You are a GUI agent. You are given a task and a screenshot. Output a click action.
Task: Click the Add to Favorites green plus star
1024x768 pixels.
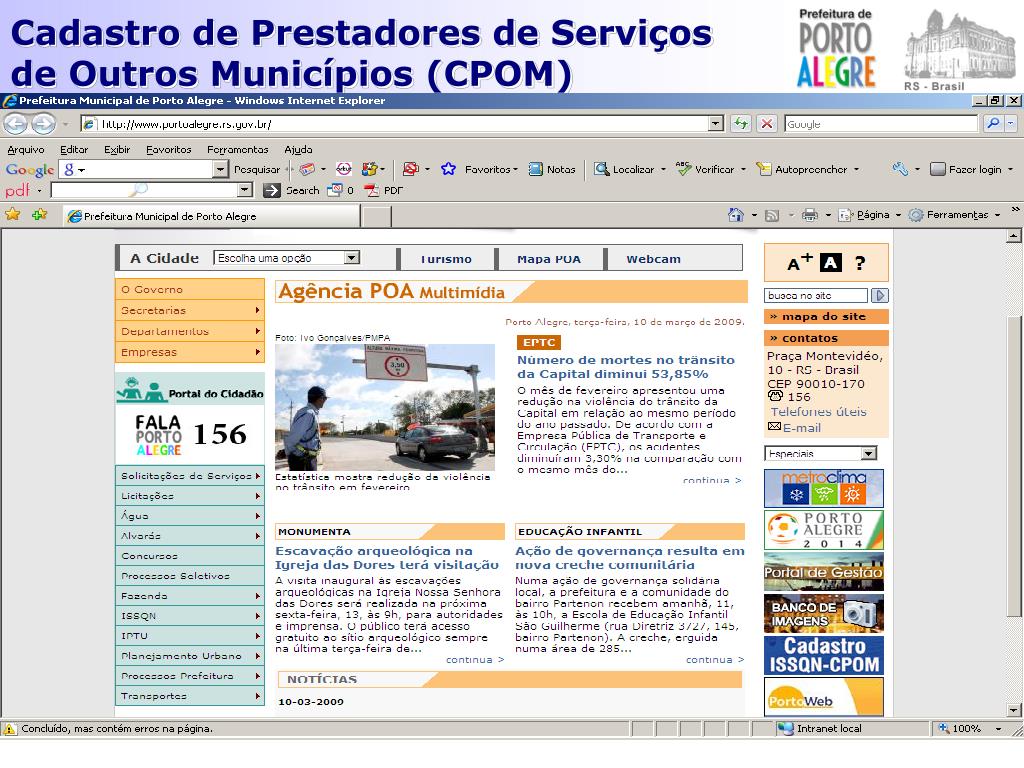pos(39,214)
